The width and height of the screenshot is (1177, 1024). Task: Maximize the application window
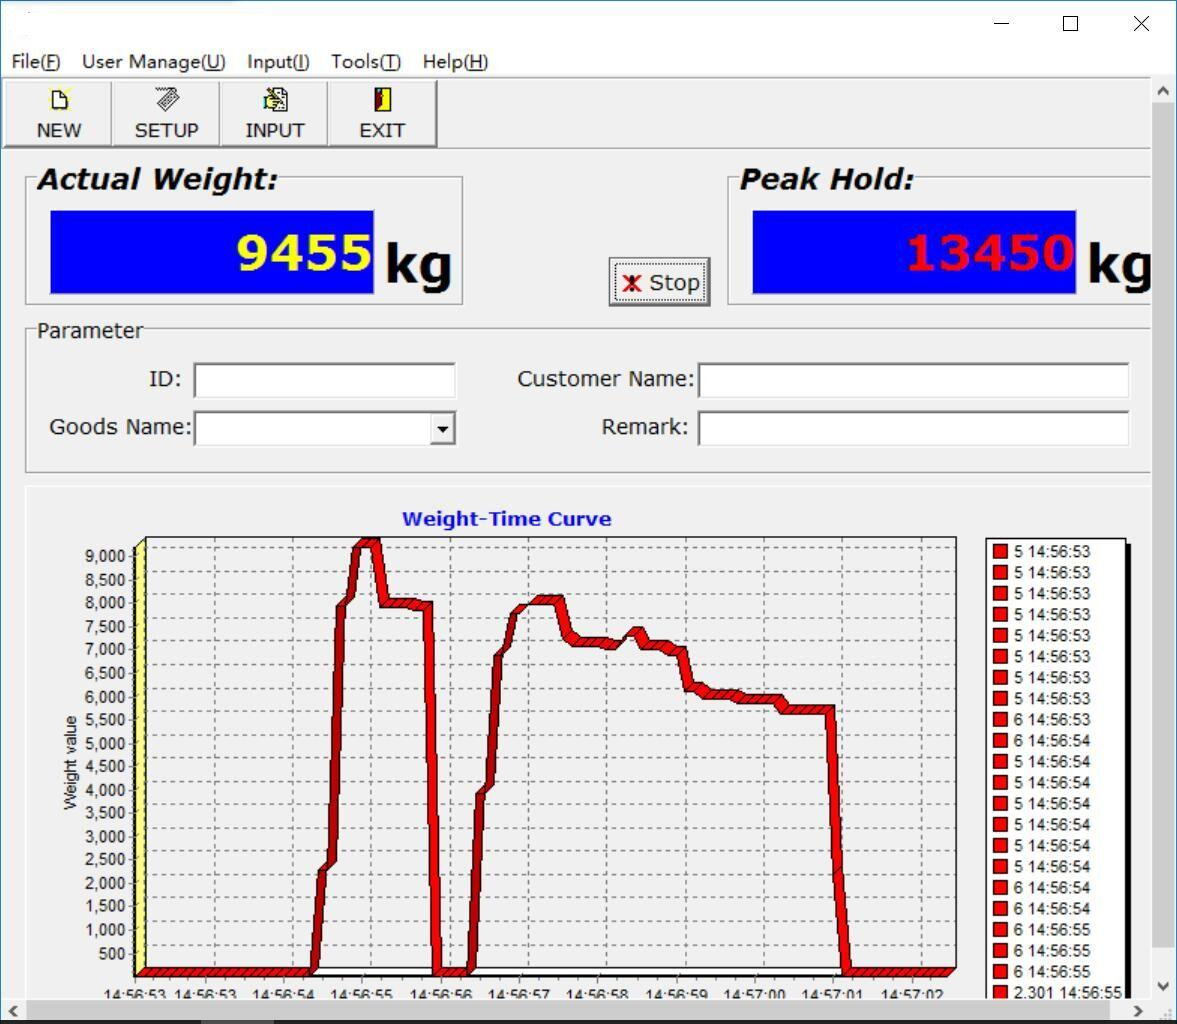[x=1070, y=24]
